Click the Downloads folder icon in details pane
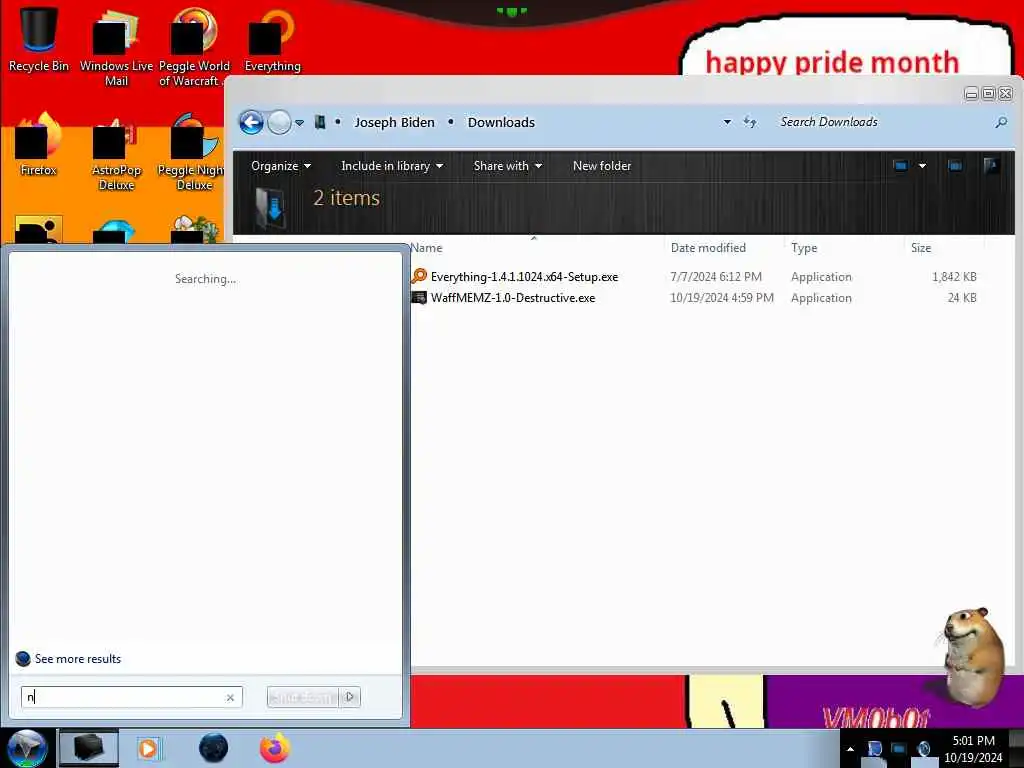This screenshot has height=768, width=1024. (270, 208)
